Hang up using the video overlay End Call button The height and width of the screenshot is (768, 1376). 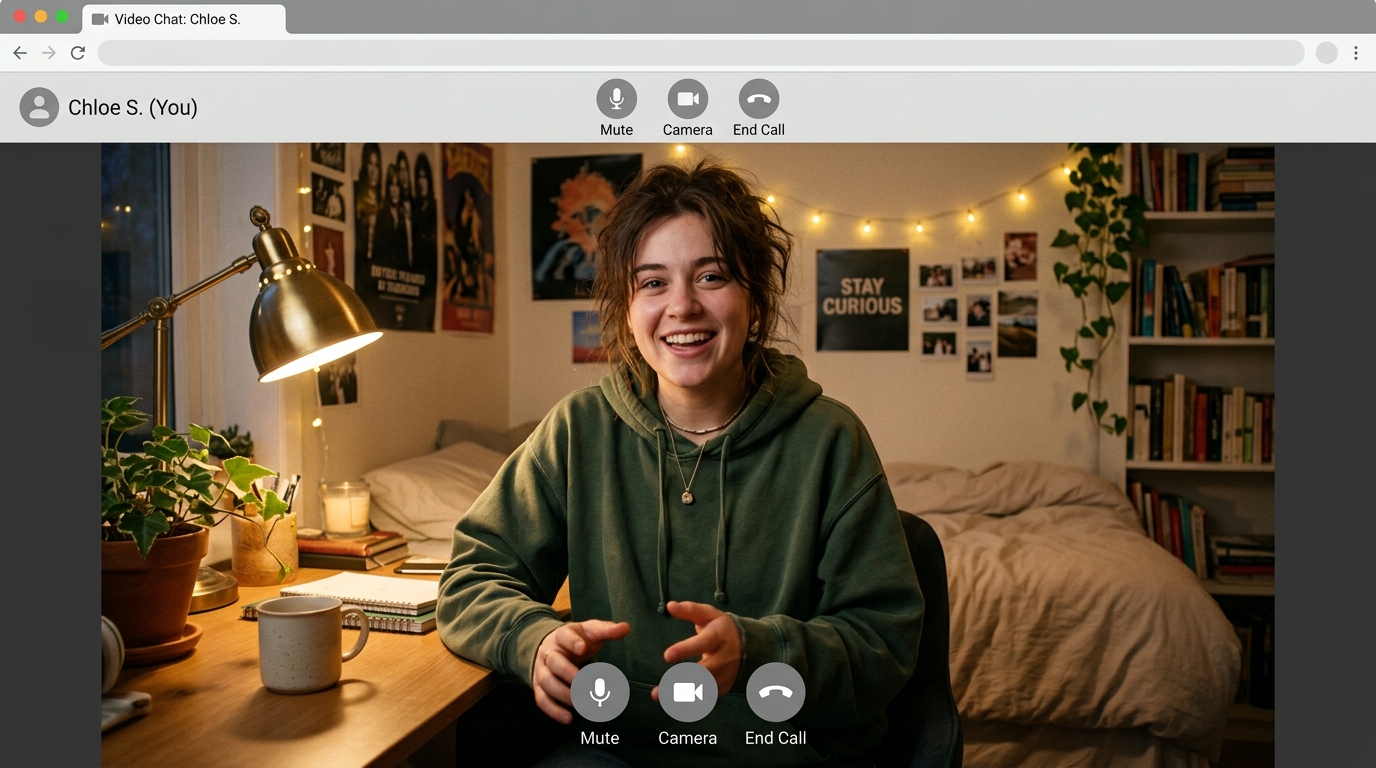click(776, 692)
